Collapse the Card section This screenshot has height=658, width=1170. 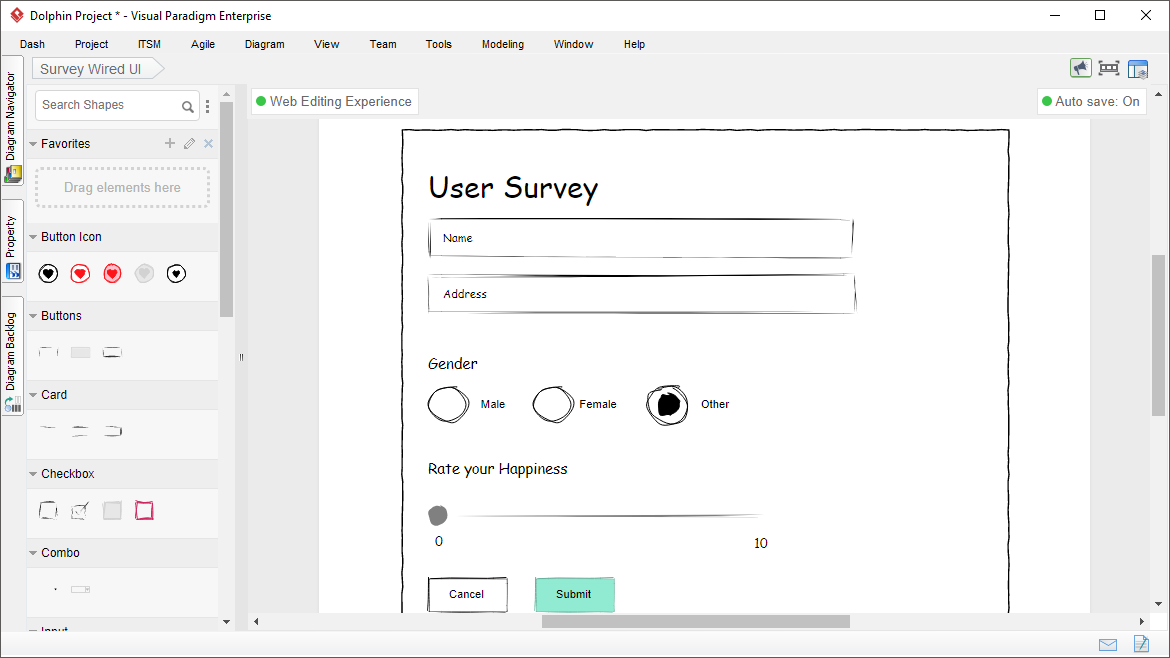tap(33, 395)
